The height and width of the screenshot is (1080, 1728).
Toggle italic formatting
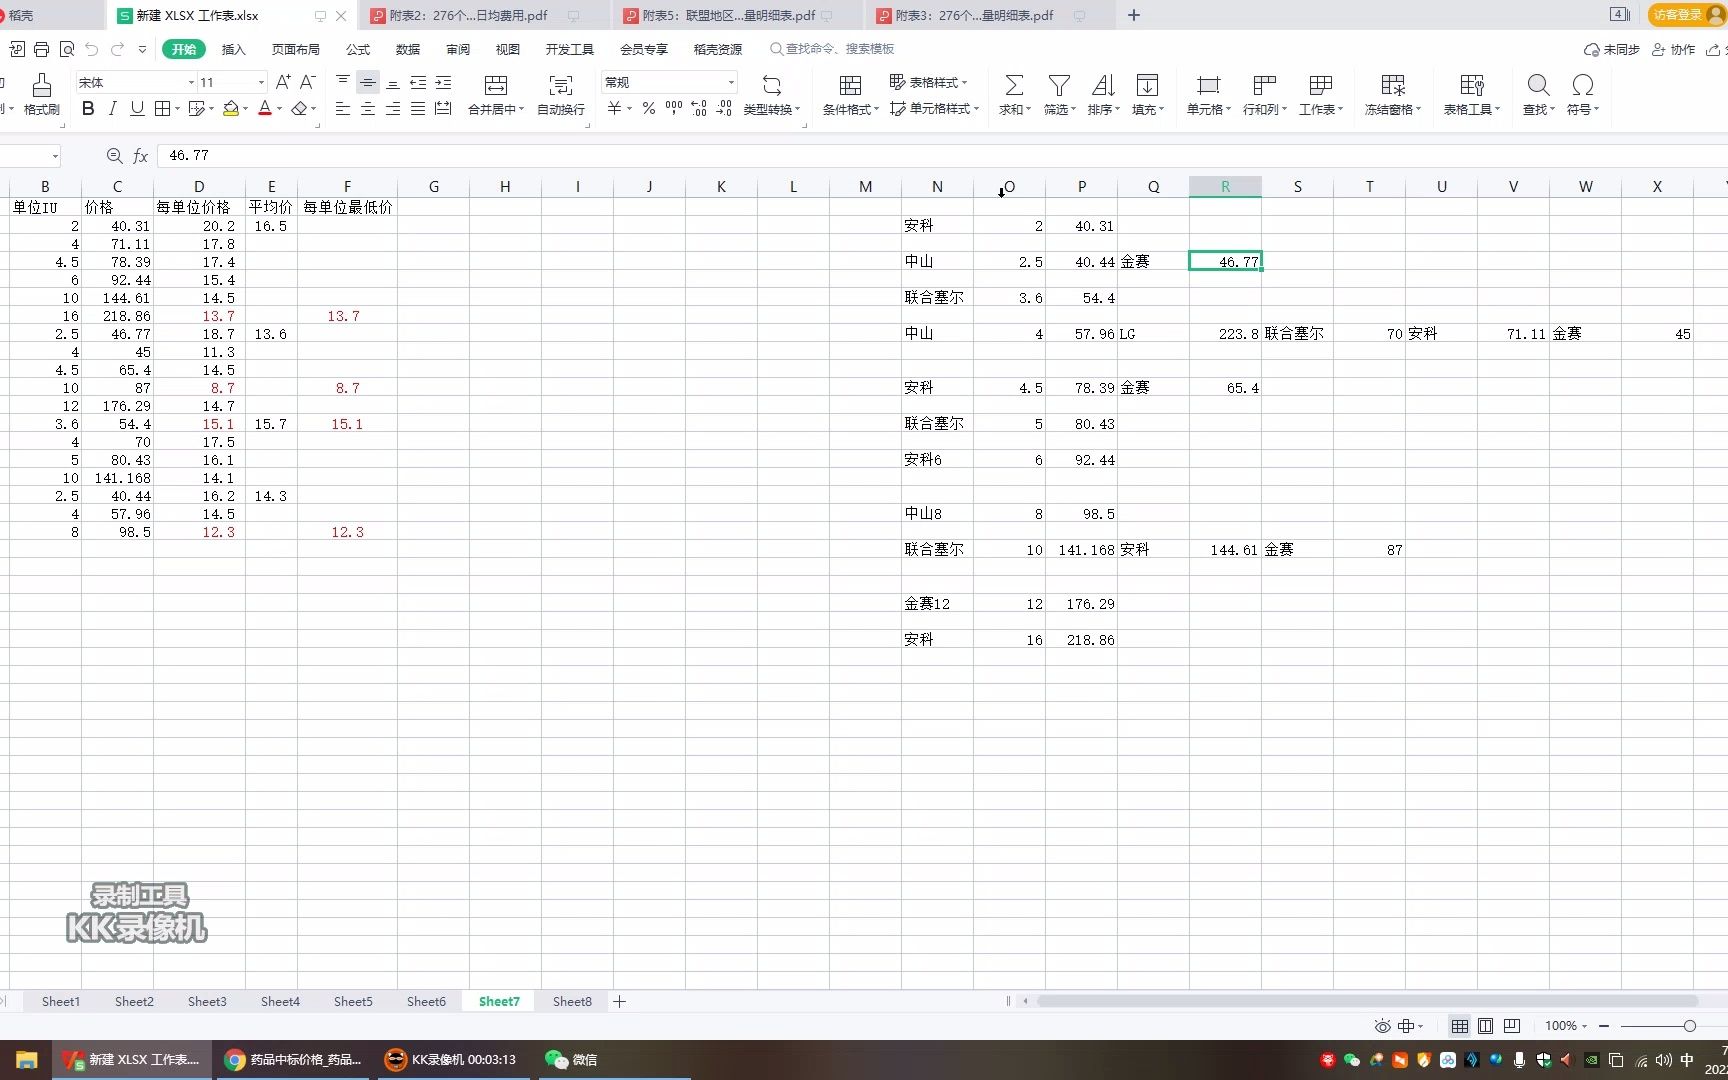[x=112, y=108]
